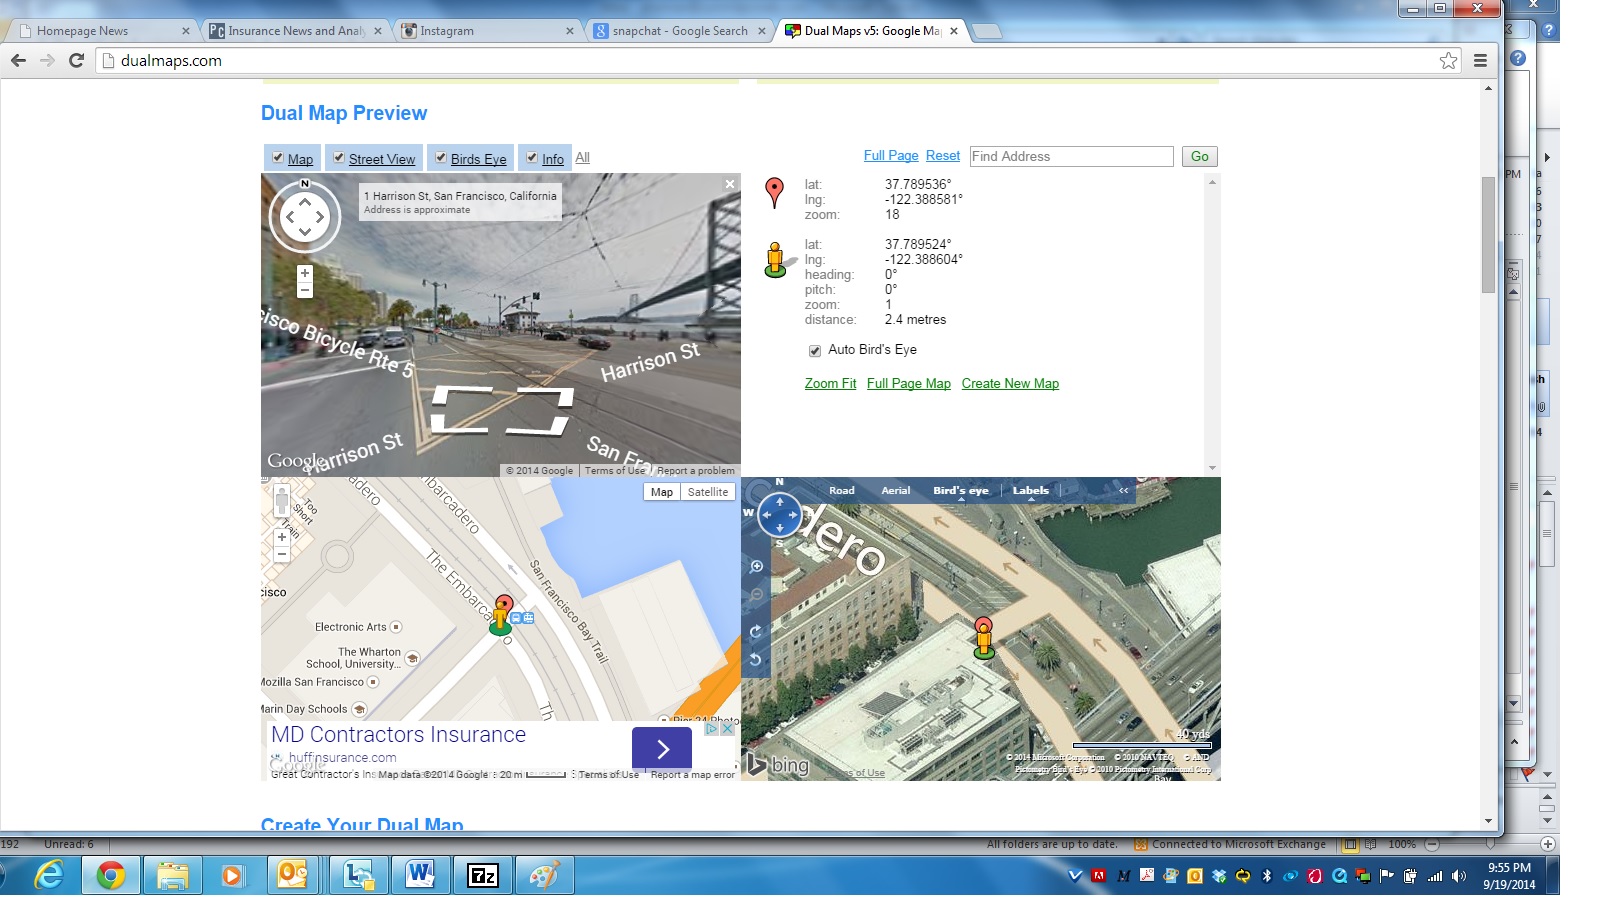Screen dimensions: 1600x900
Task: Open the Chrome menu
Action: click(x=1480, y=61)
